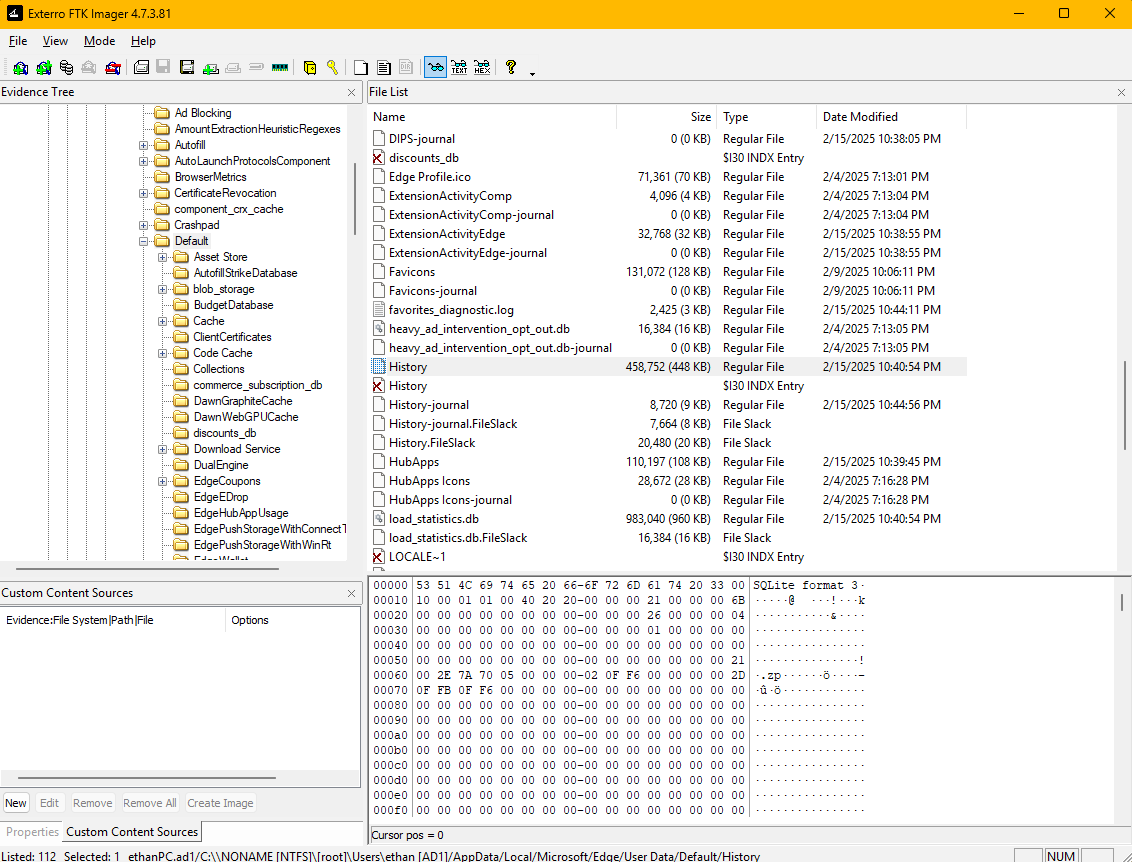Switch the viewer to TEXT mode
The height and width of the screenshot is (862, 1132).
tap(459, 68)
